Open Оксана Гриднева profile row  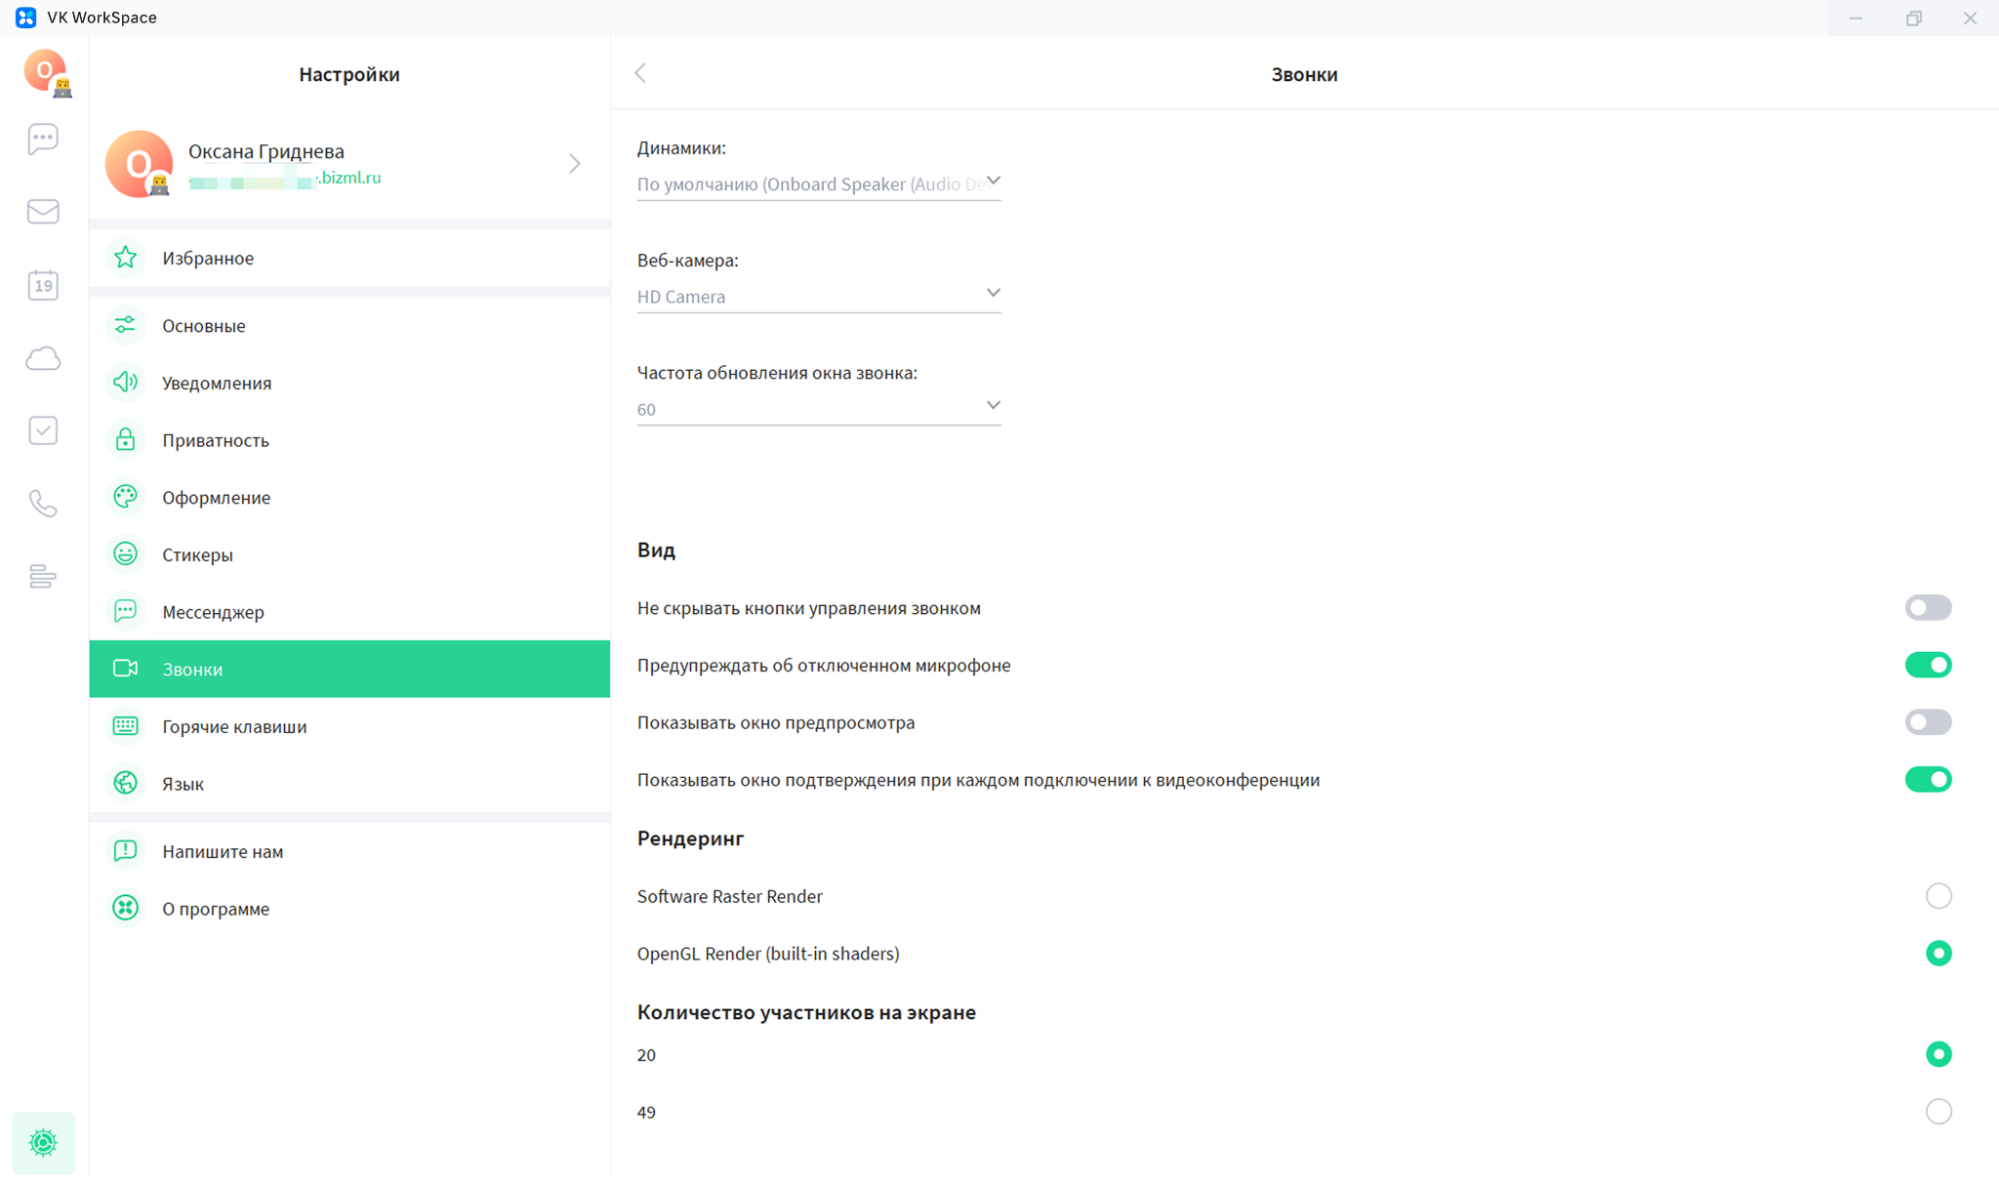(349, 163)
